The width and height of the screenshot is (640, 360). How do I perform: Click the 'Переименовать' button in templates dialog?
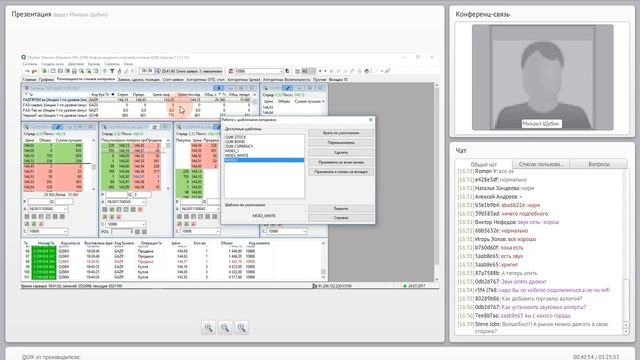tap(341, 143)
